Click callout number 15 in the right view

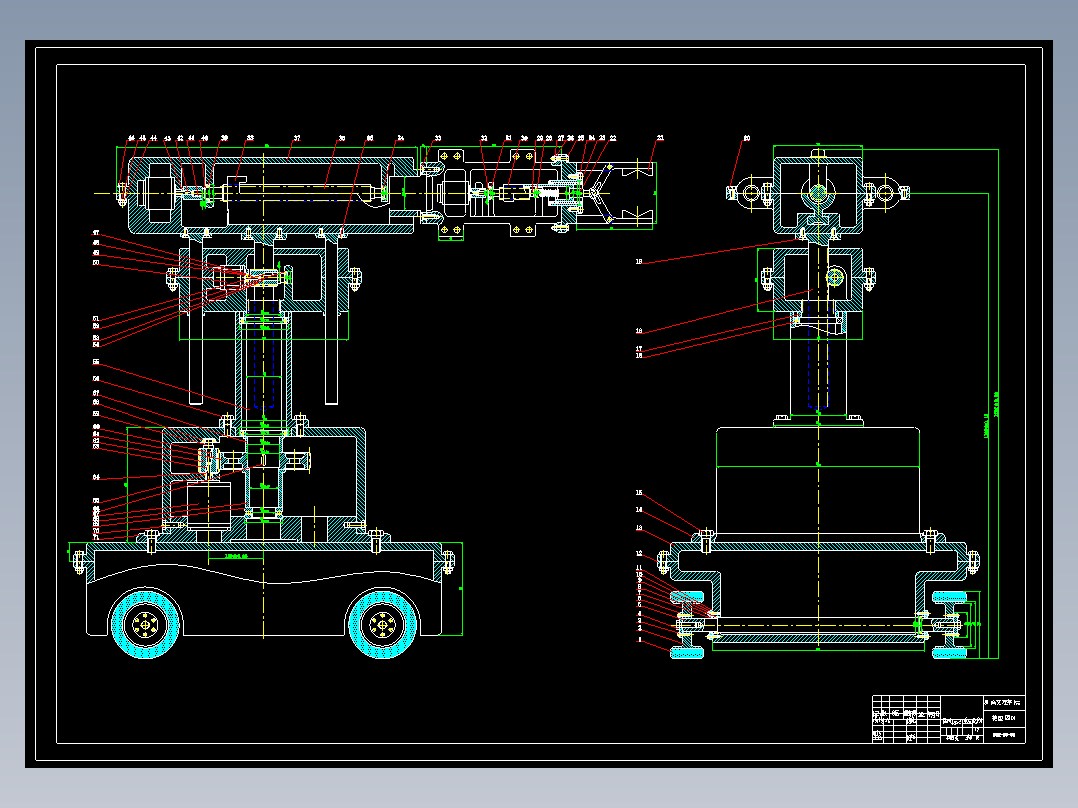pos(639,493)
